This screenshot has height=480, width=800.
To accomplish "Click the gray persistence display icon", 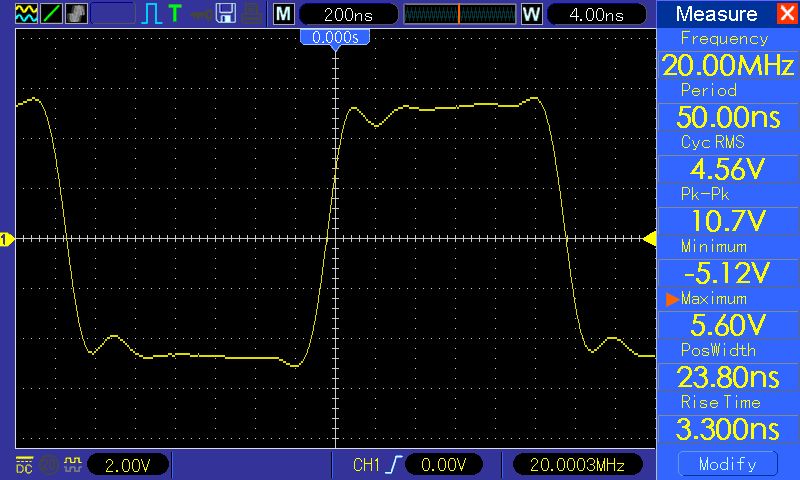I will coord(76,14).
